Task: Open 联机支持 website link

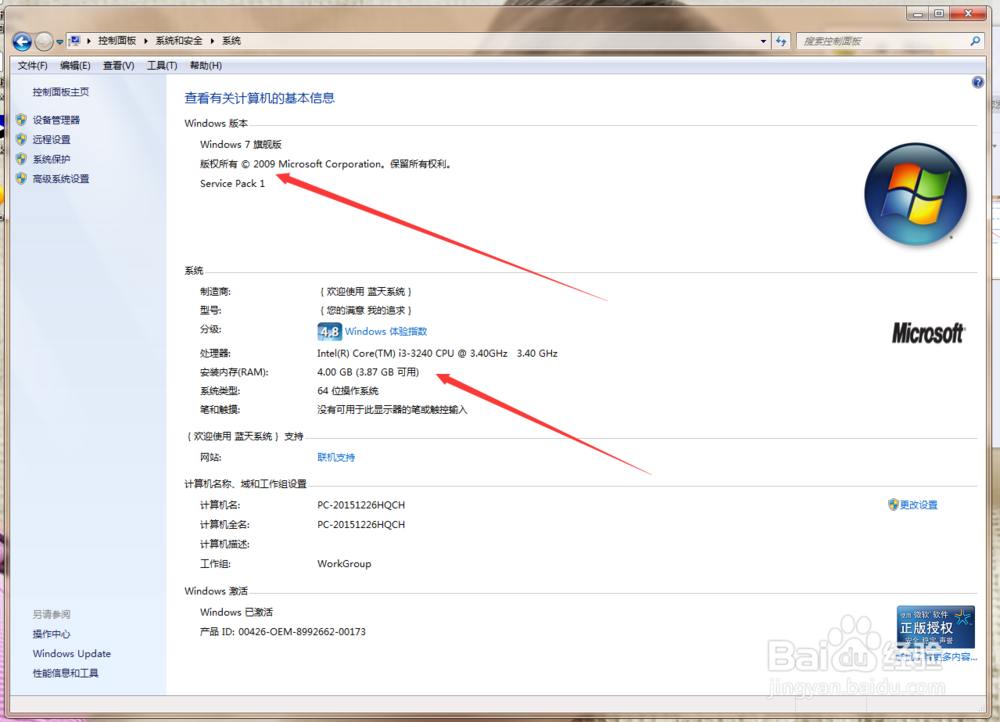Action: coord(336,457)
